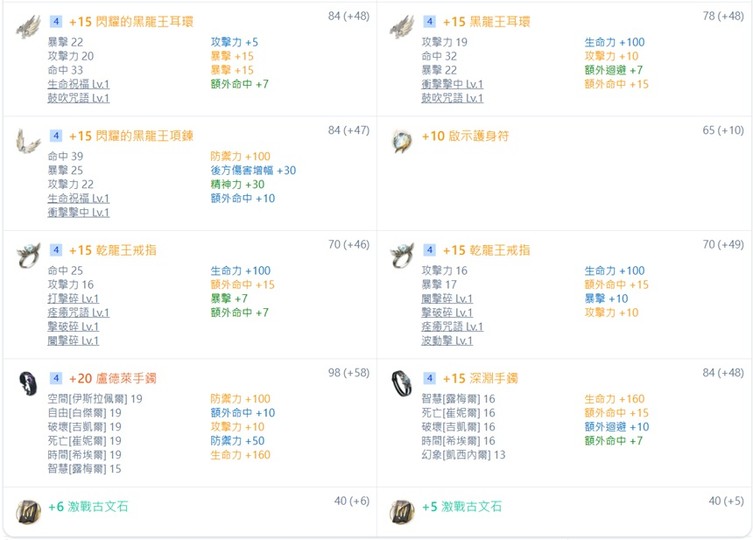Click 衝擊擊中 Lv.1 under 黑龍王耳環 on the right
Viewport: 753px width, 540px height.
[x=452, y=84]
